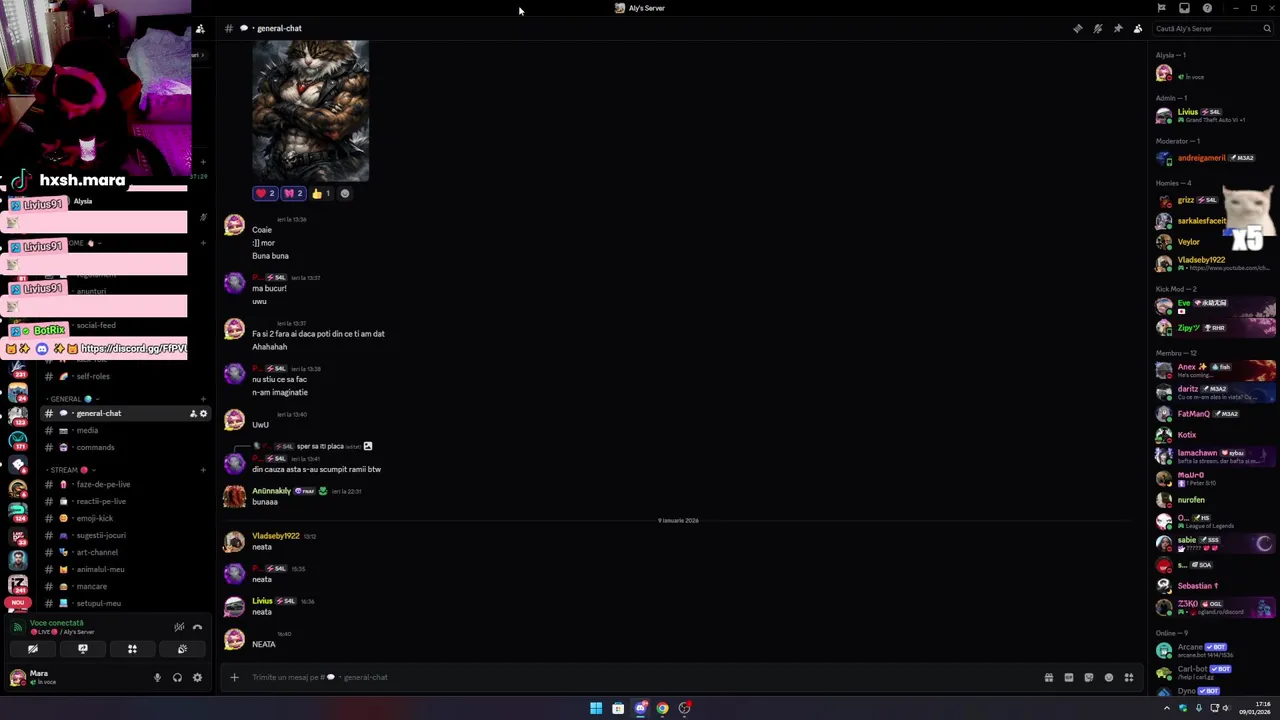Click Anünnakiy username in the chat
Screen dimensions: 1280x720
[271, 491]
